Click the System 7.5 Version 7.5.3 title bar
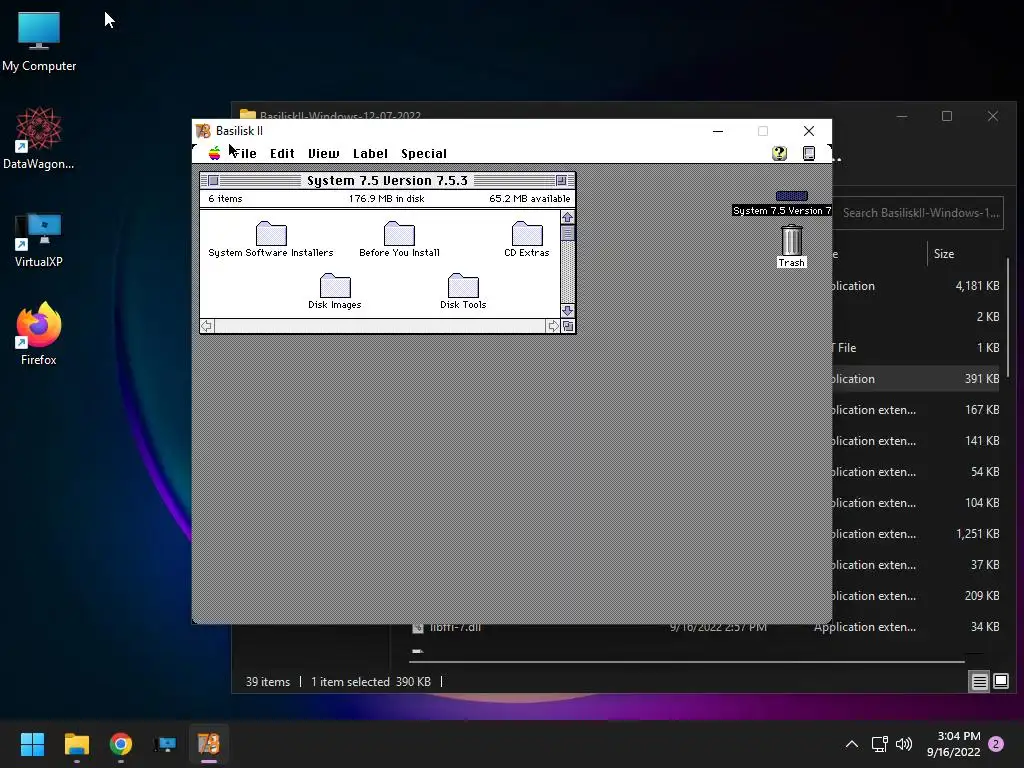 point(387,180)
